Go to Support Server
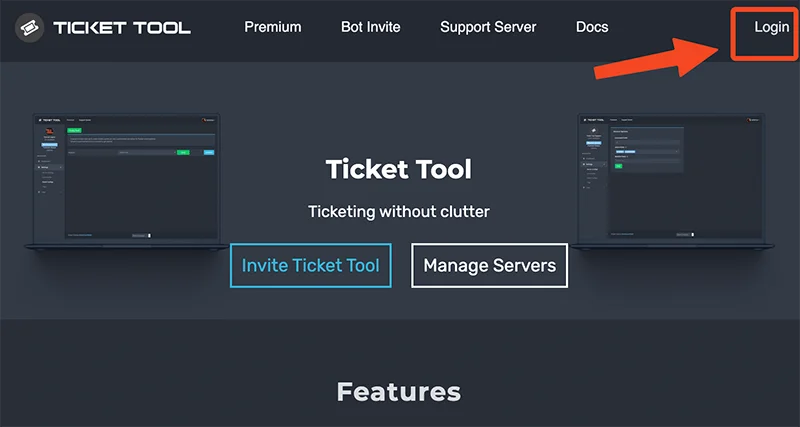This screenshot has width=800, height=427. pos(488,27)
